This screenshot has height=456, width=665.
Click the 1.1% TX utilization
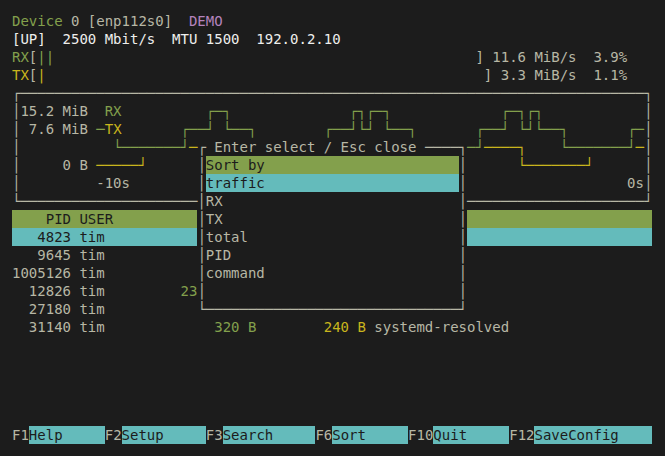pos(610,76)
